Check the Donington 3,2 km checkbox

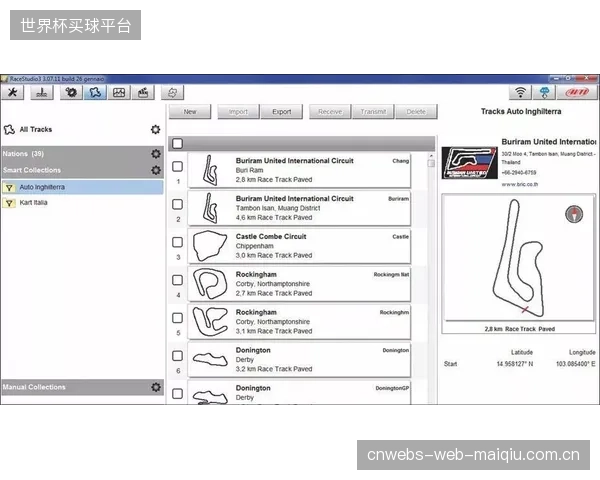click(178, 356)
